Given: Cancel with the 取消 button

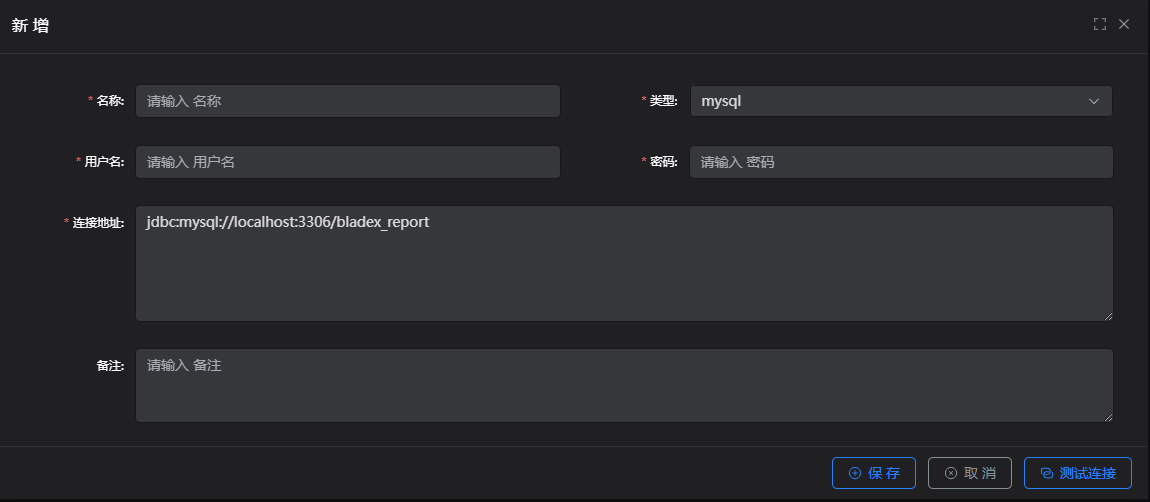Looking at the screenshot, I should 970,473.
